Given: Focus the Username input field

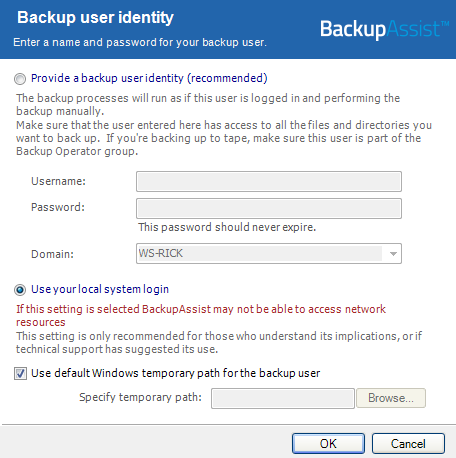Looking at the screenshot, I should 269,182.
